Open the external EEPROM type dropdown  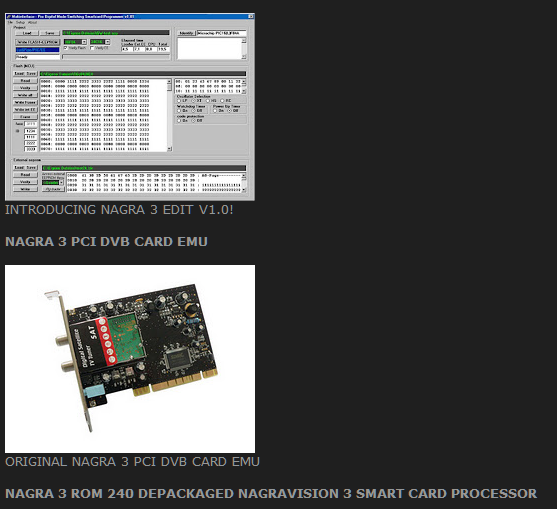coord(53,183)
